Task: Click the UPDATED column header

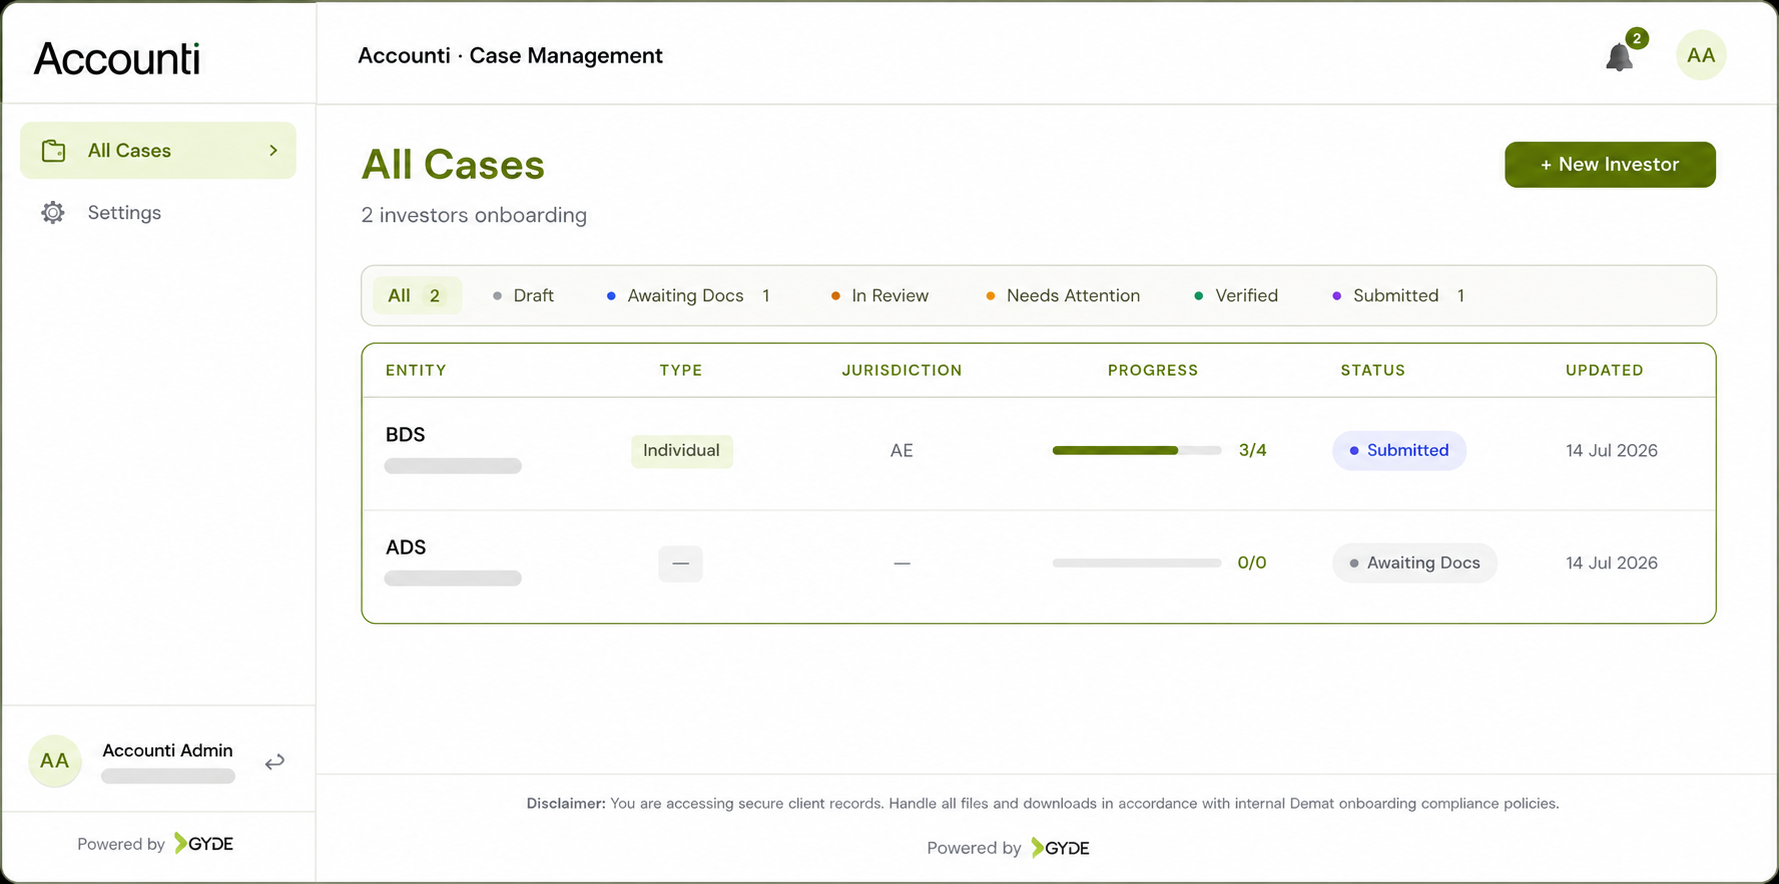Action: click(1604, 370)
